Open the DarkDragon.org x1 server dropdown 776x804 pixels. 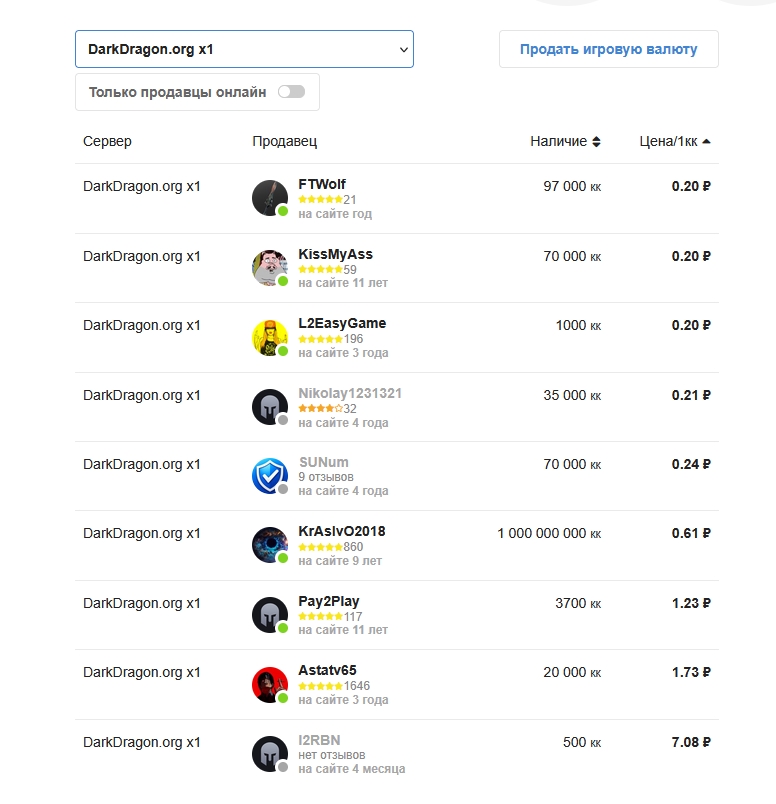point(244,49)
